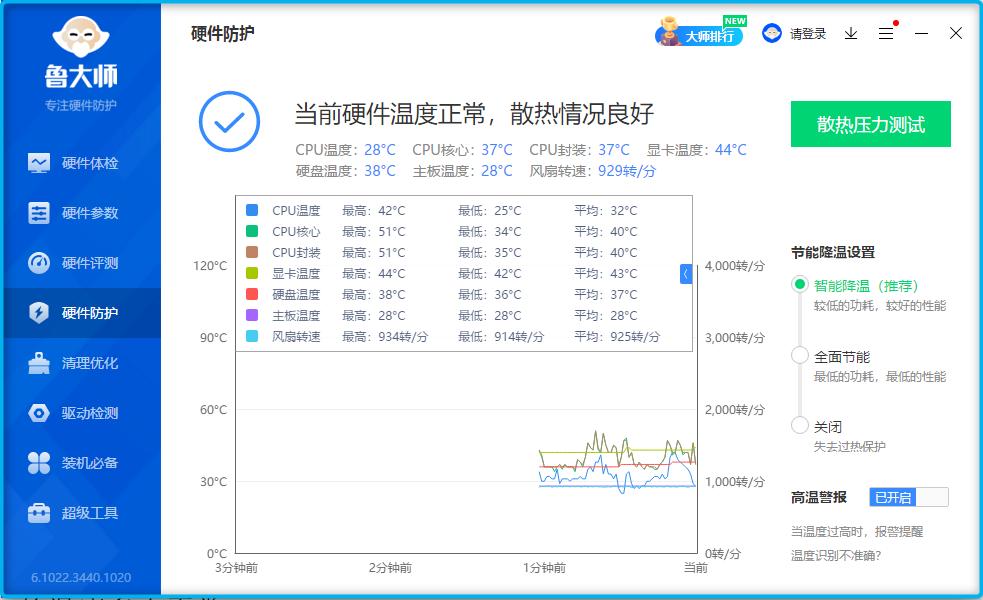Select the 智能降温 (推荐) cooling mode

click(798, 285)
